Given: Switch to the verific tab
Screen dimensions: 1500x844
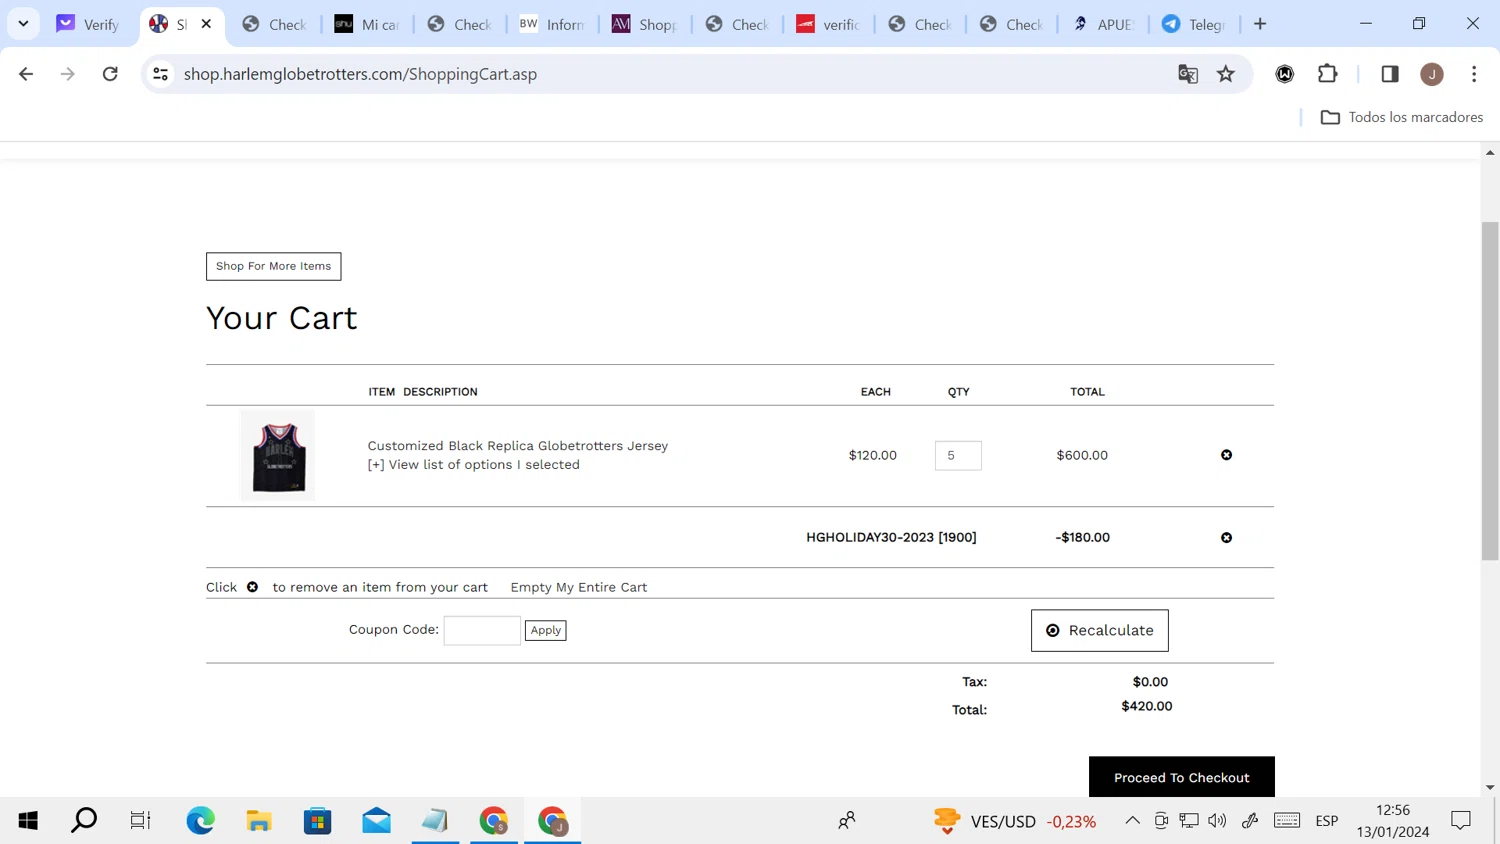Looking at the screenshot, I should (x=829, y=24).
